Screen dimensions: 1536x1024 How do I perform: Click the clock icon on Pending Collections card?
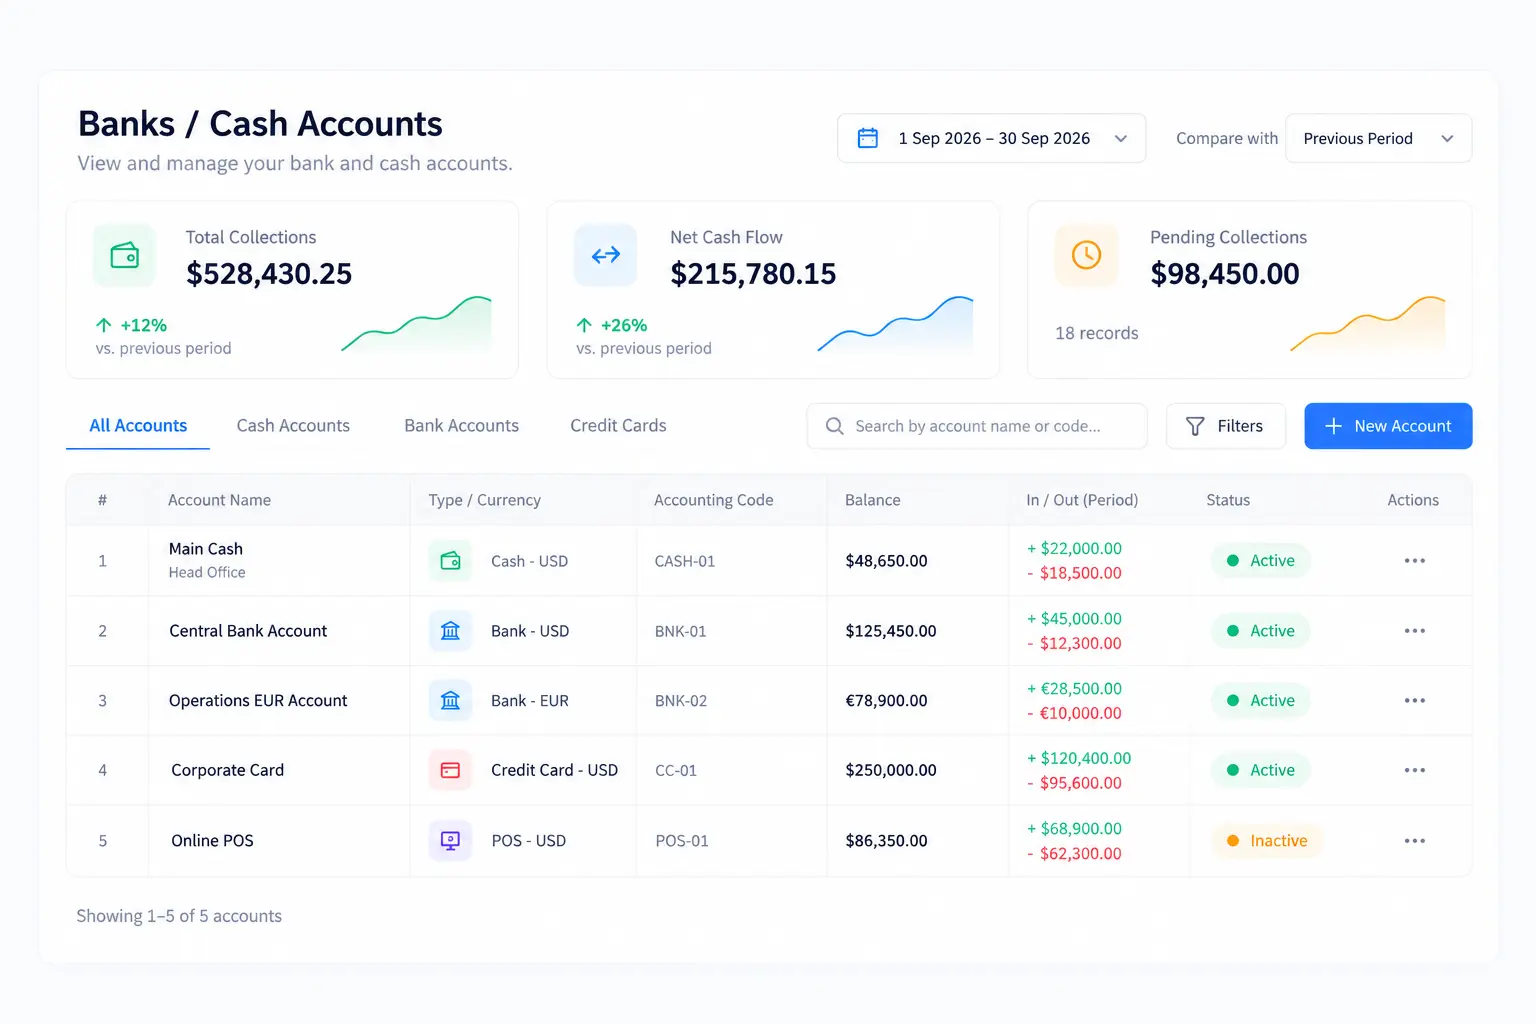(x=1086, y=256)
